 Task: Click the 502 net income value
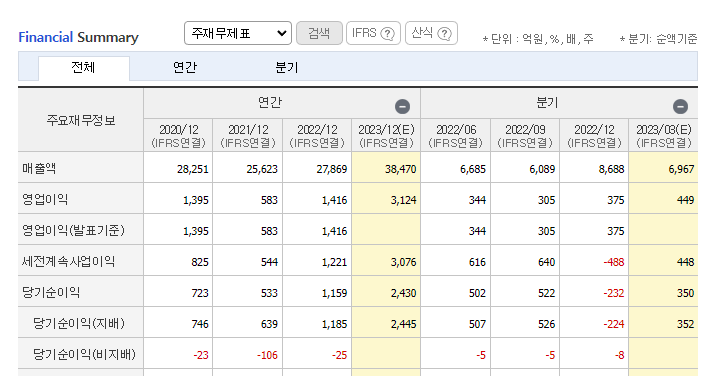click(477, 293)
